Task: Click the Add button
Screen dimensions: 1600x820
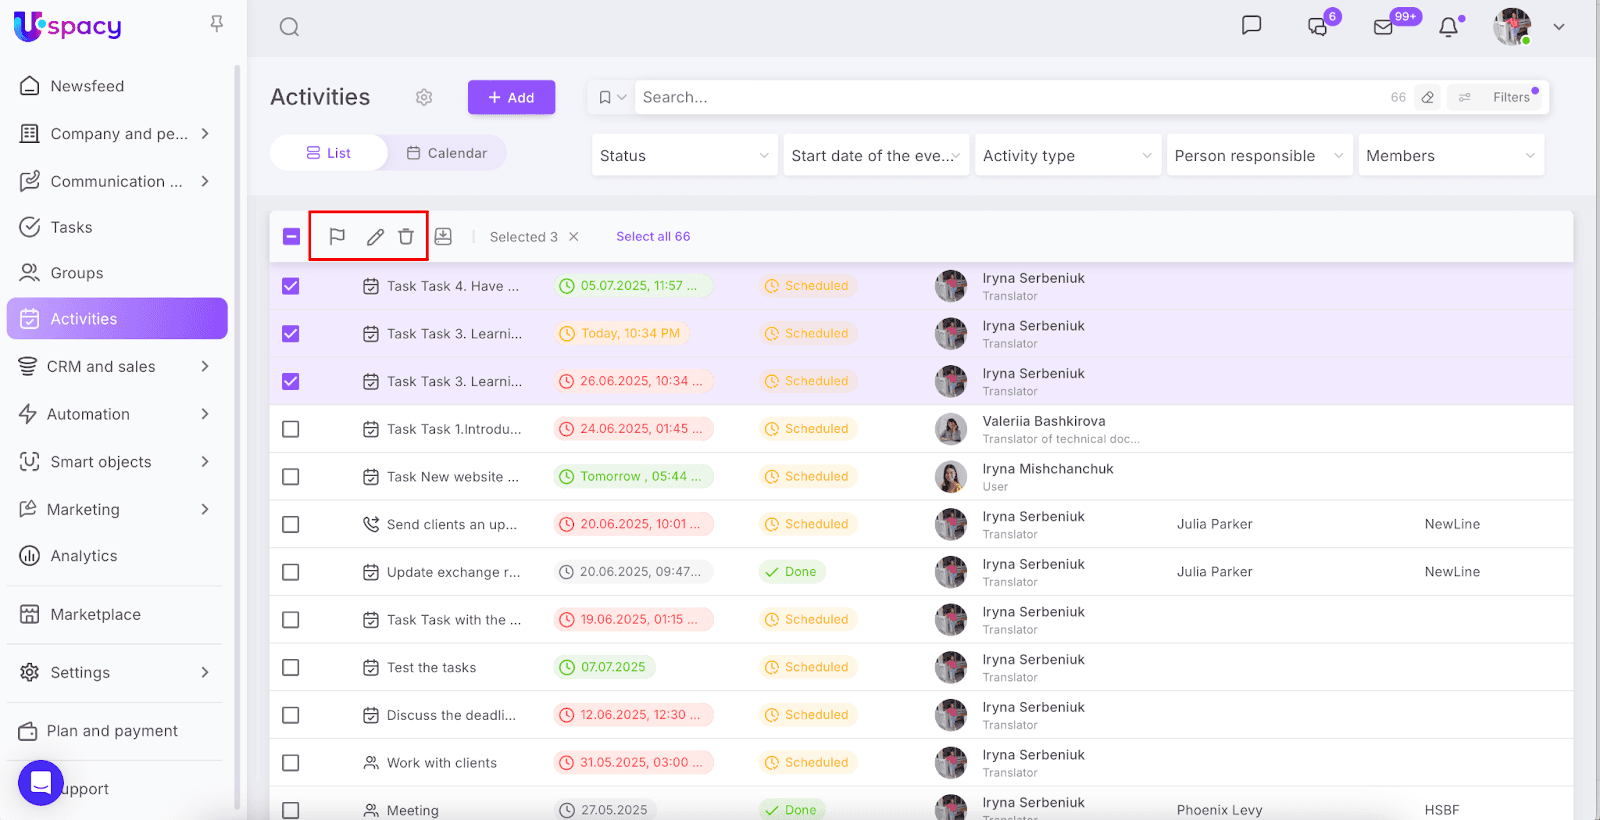Action: point(511,97)
